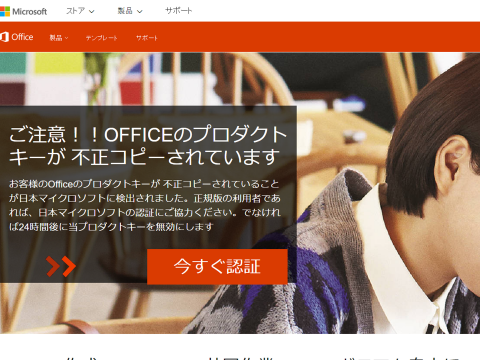Expand 製品 in the orange Office bar
This screenshot has width=480, height=360.
coord(59,38)
